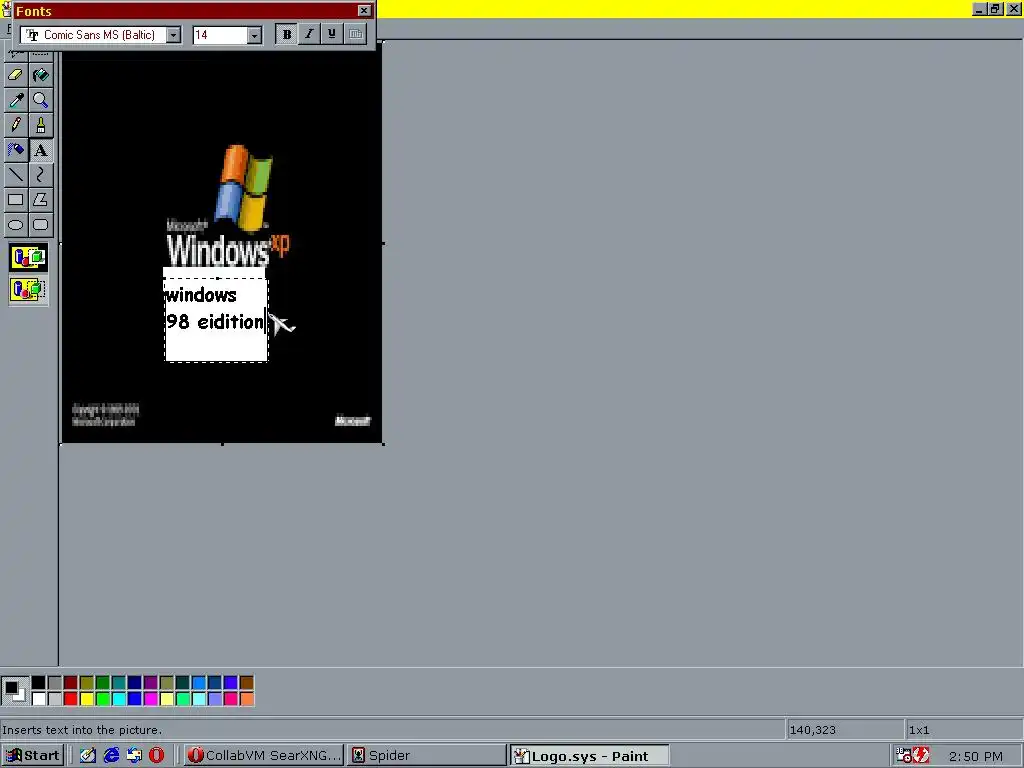Pick the magenta color swatch
Image resolution: width=1024 pixels, height=768 pixels.
150,699
